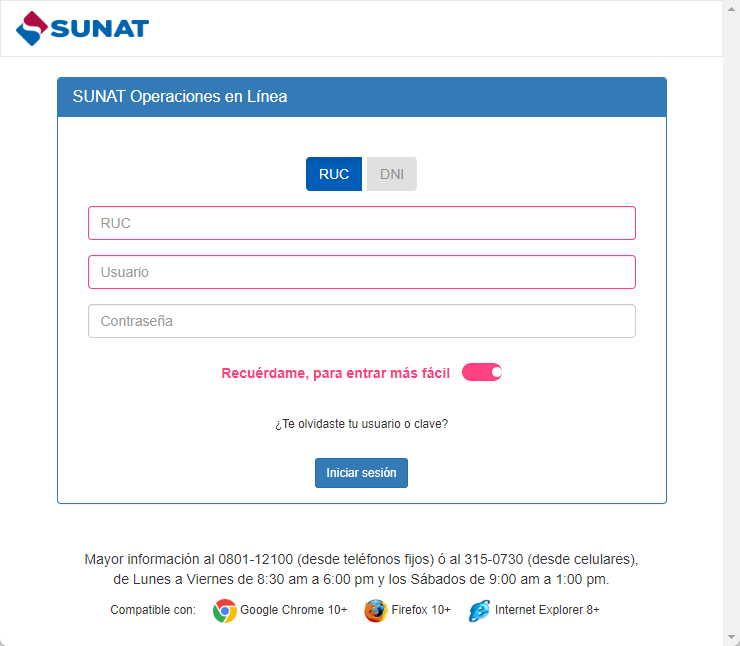Select the RUC login tab
The image size is (740, 646).
[x=334, y=174]
